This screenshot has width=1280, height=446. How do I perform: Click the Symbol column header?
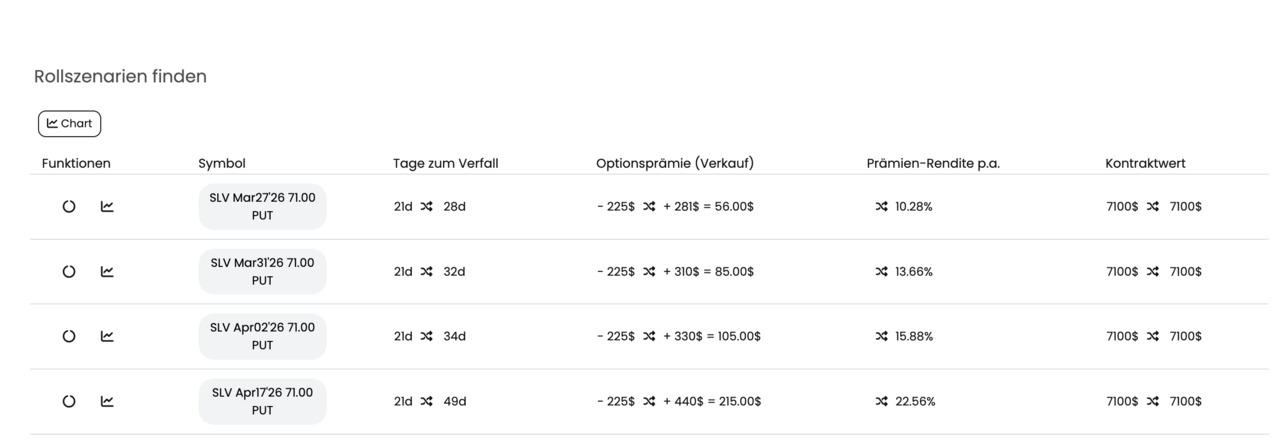pyautogui.click(x=222, y=163)
